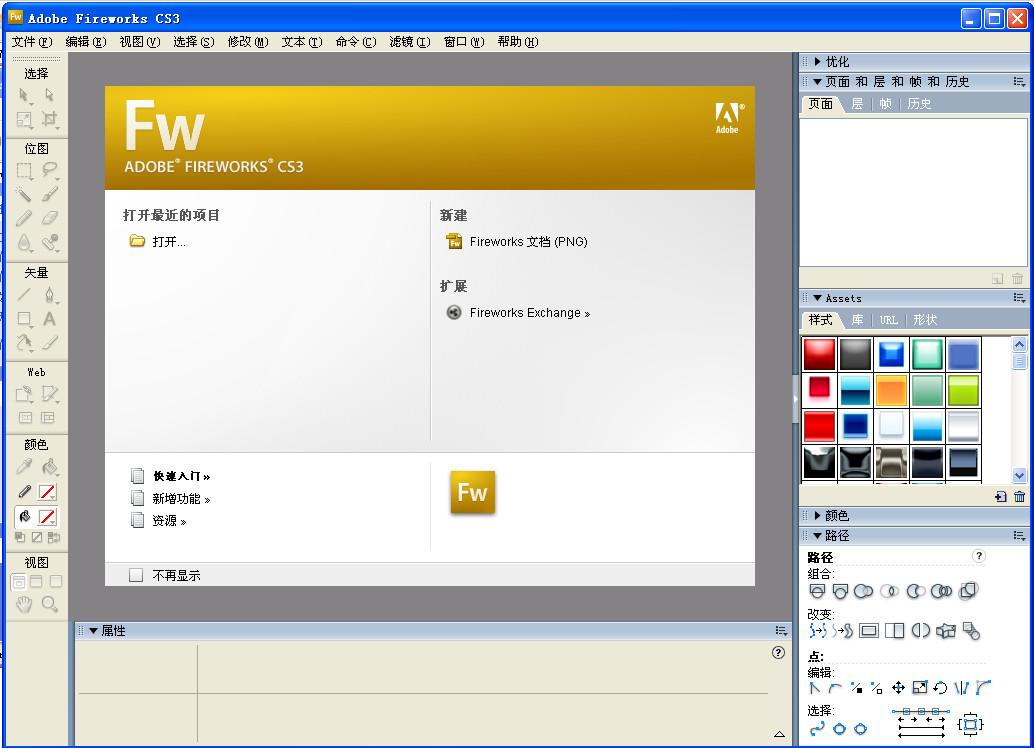1034x748 pixels.
Task: Click the Set default stroke/fill colors button
Action: (20, 537)
